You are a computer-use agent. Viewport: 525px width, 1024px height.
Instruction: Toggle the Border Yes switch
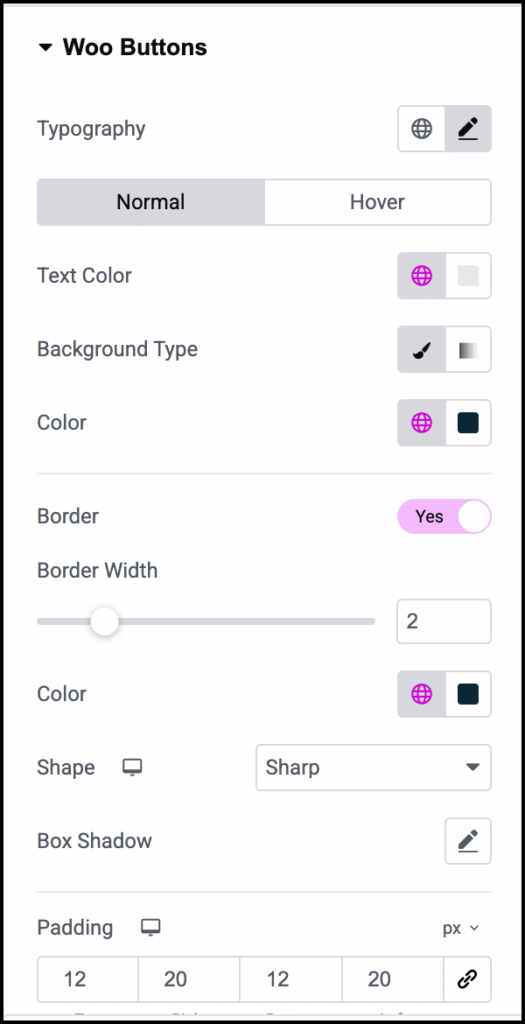pos(444,517)
